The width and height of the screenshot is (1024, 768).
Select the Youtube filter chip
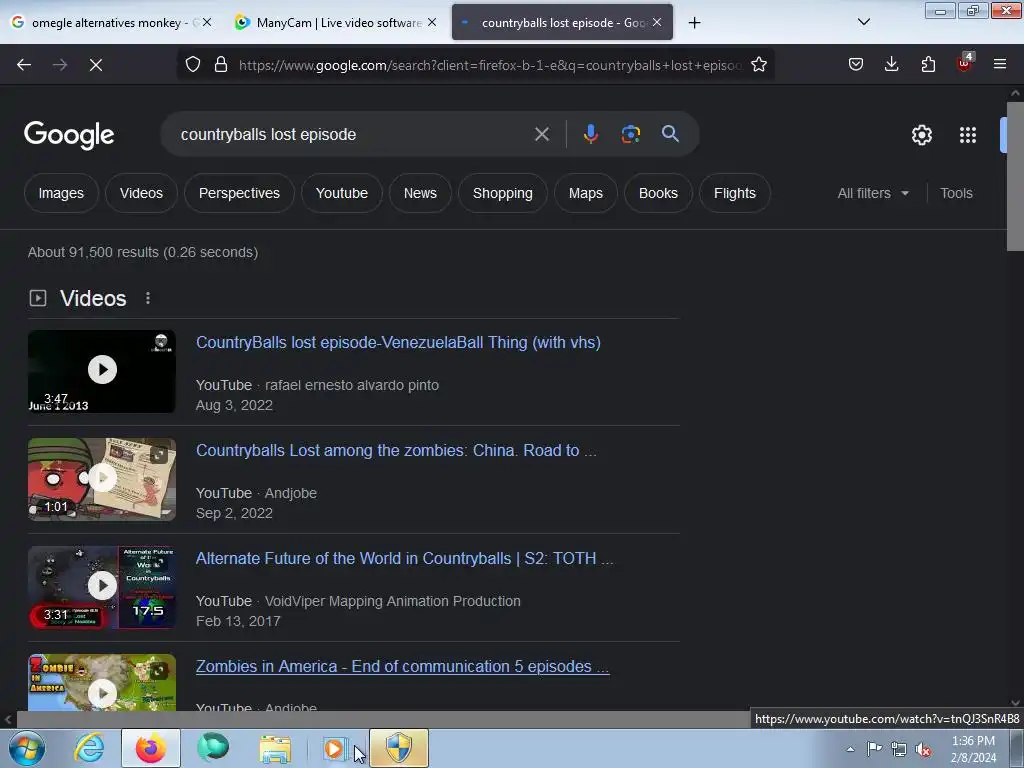342,193
